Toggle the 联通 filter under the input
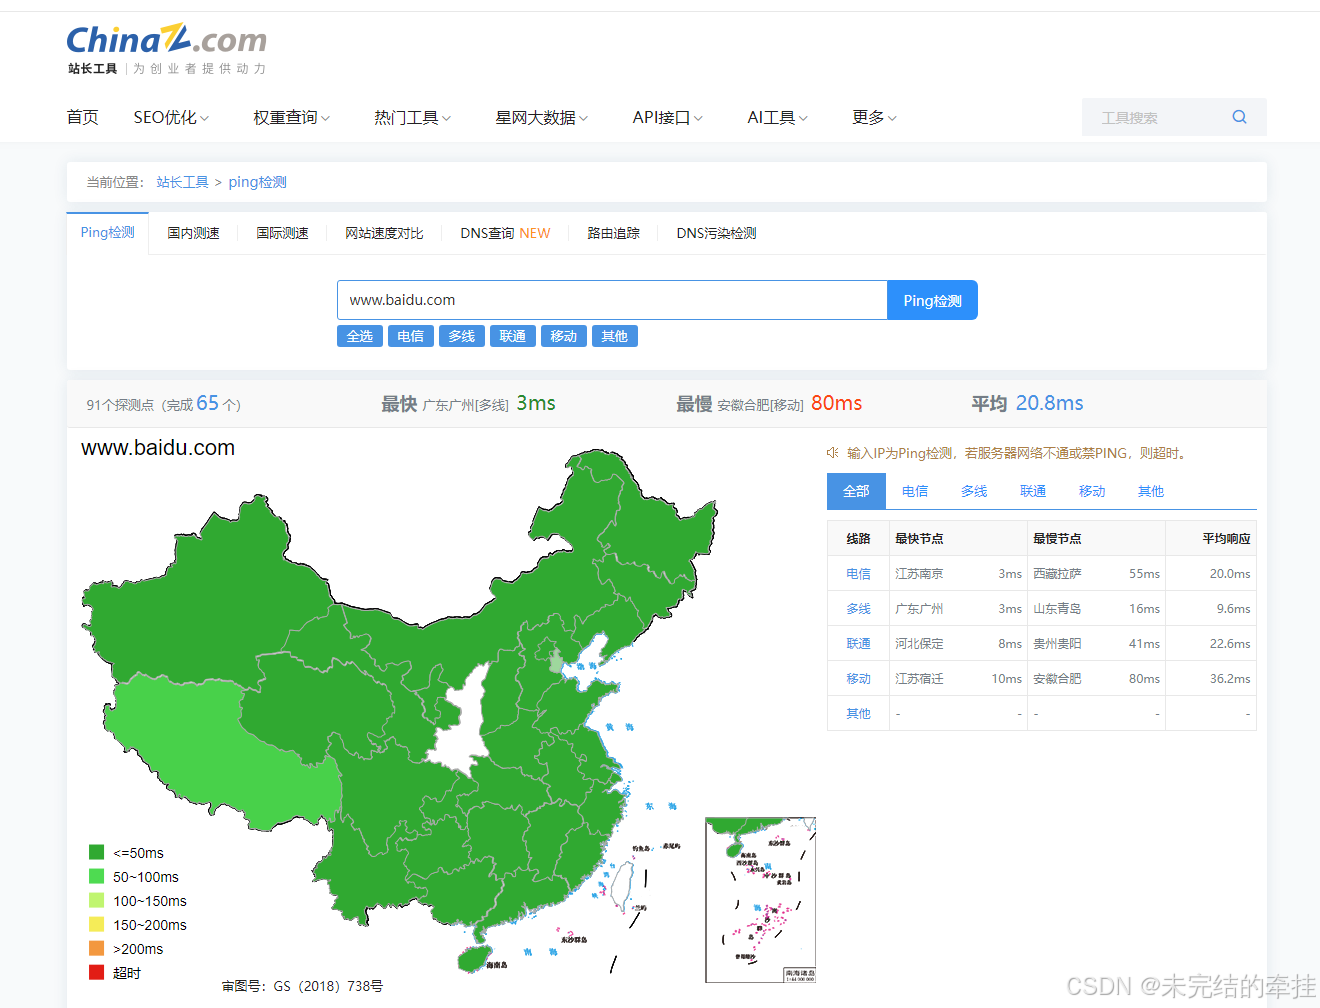The width and height of the screenshot is (1320, 1008). click(x=513, y=336)
